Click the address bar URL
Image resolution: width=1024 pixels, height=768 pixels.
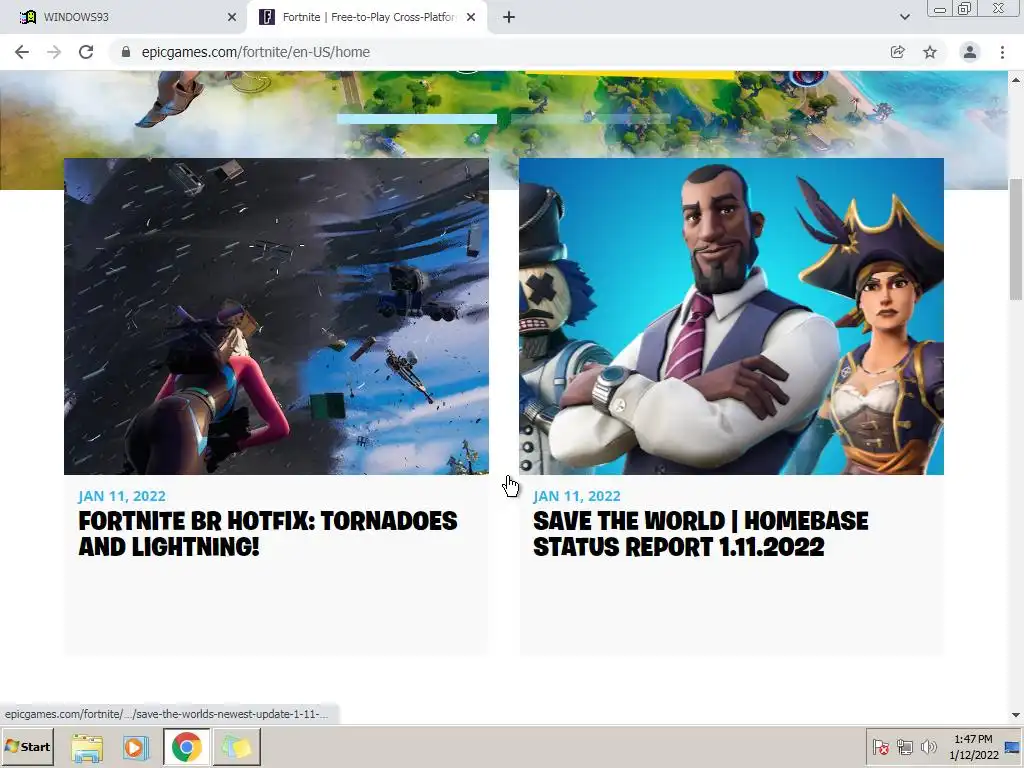point(255,52)
